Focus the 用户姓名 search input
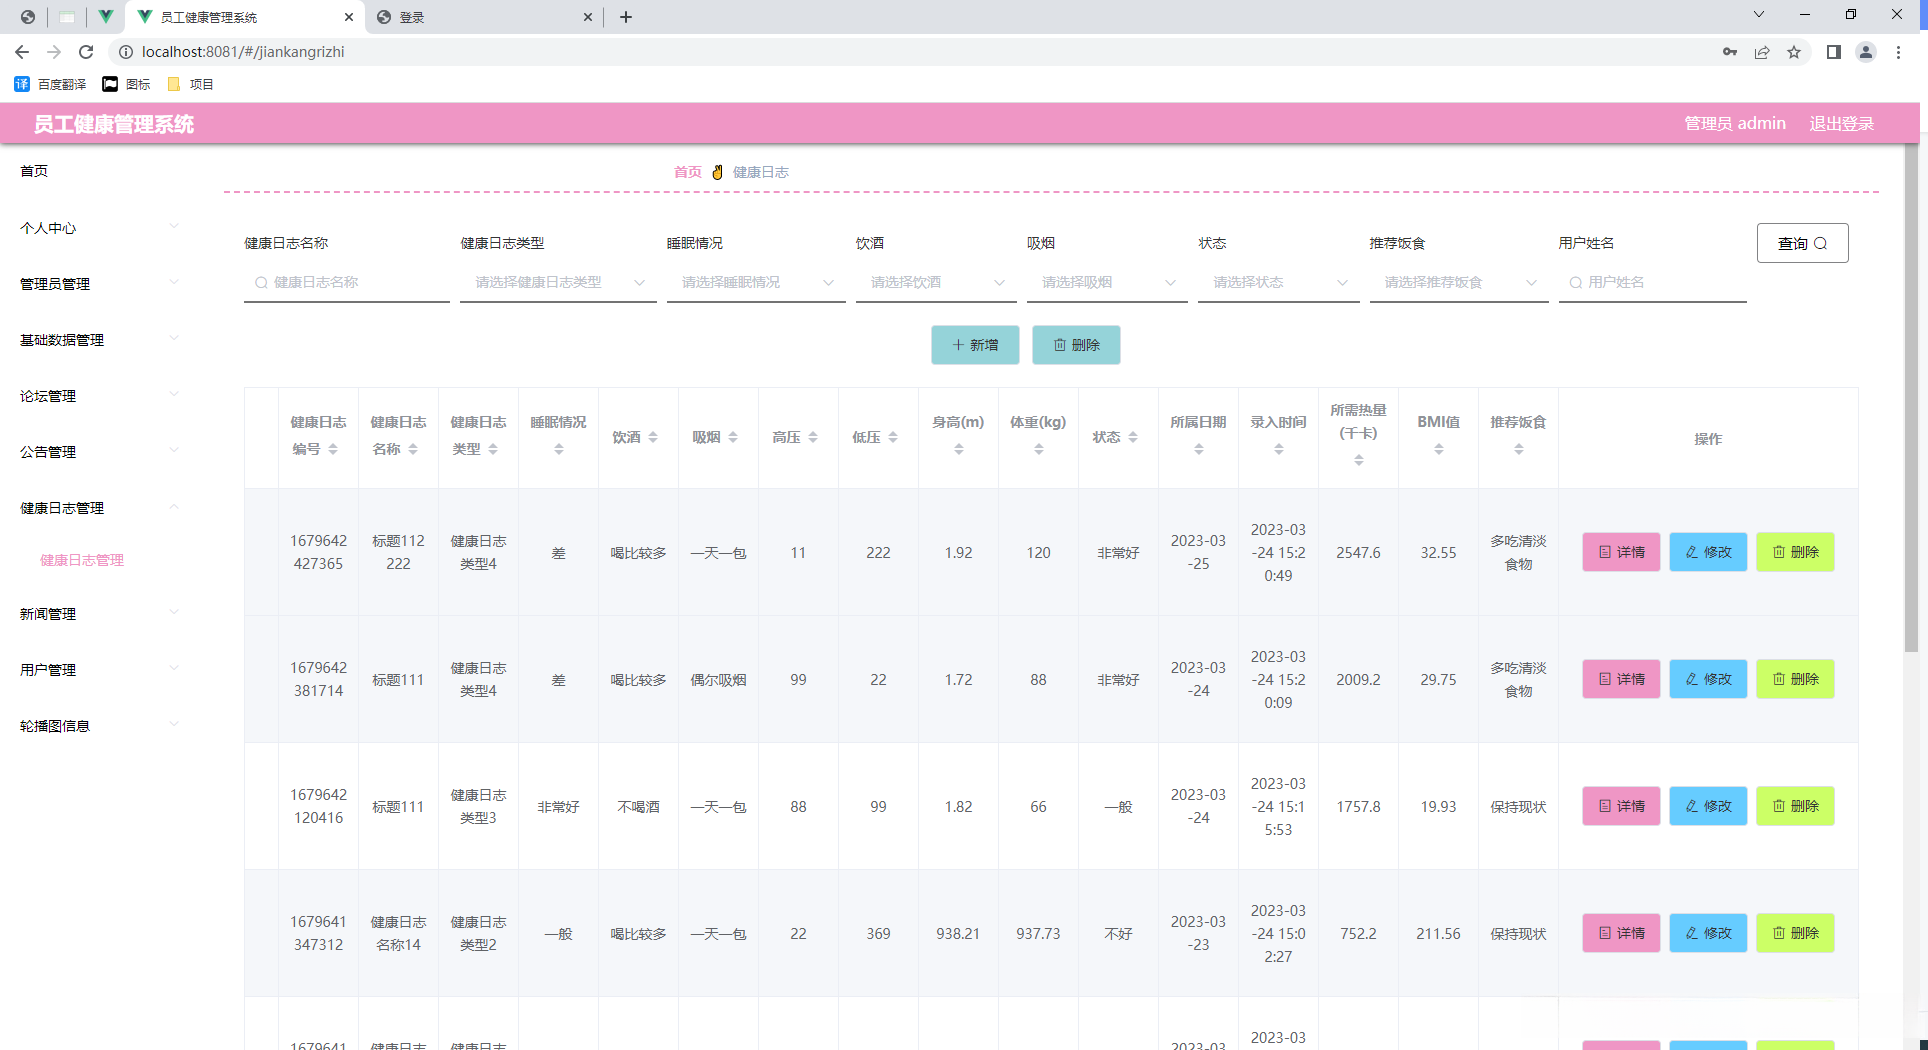This screenshot has width=1928, height=1050. coord(1652,283)
